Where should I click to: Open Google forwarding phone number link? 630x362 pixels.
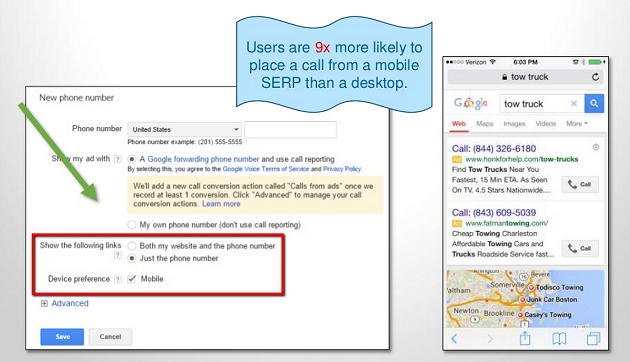[203, 159]
